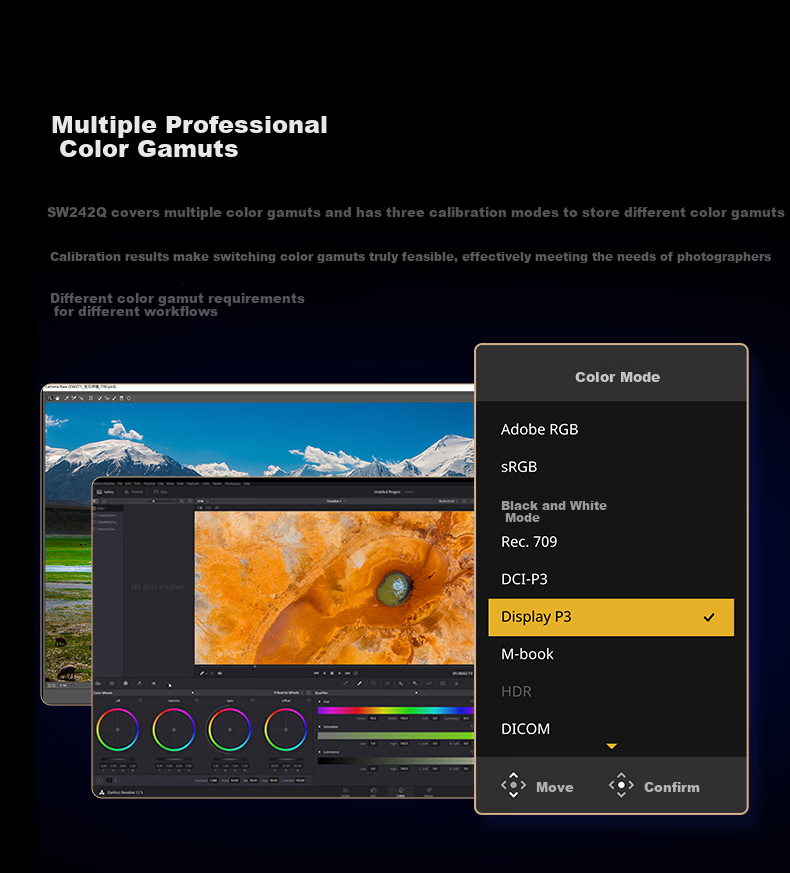Switch to the Edit page in Resolve

(374, 792)
